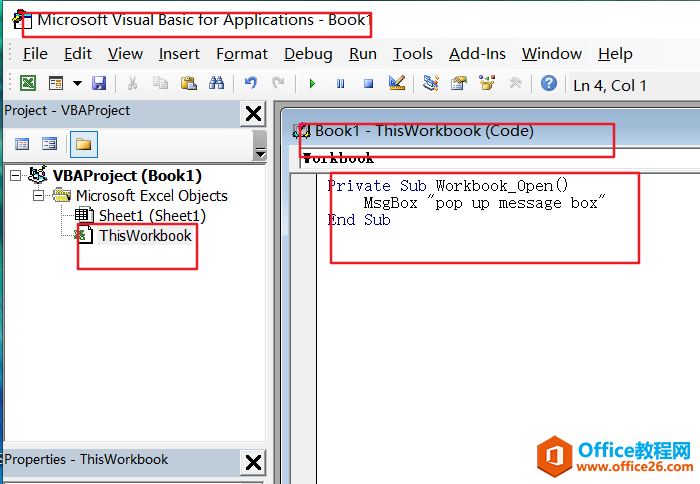This screenshot has height=484, width=700.
Task: Click the Paste clipboard icon
Action: 189,83
